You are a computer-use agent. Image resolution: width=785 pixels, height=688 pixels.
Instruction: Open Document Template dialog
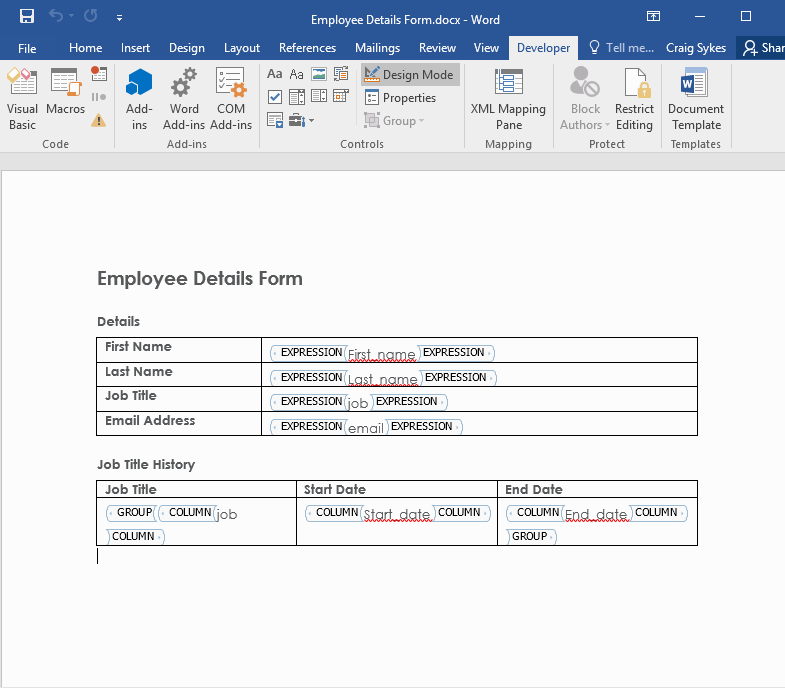pos(695,99)
